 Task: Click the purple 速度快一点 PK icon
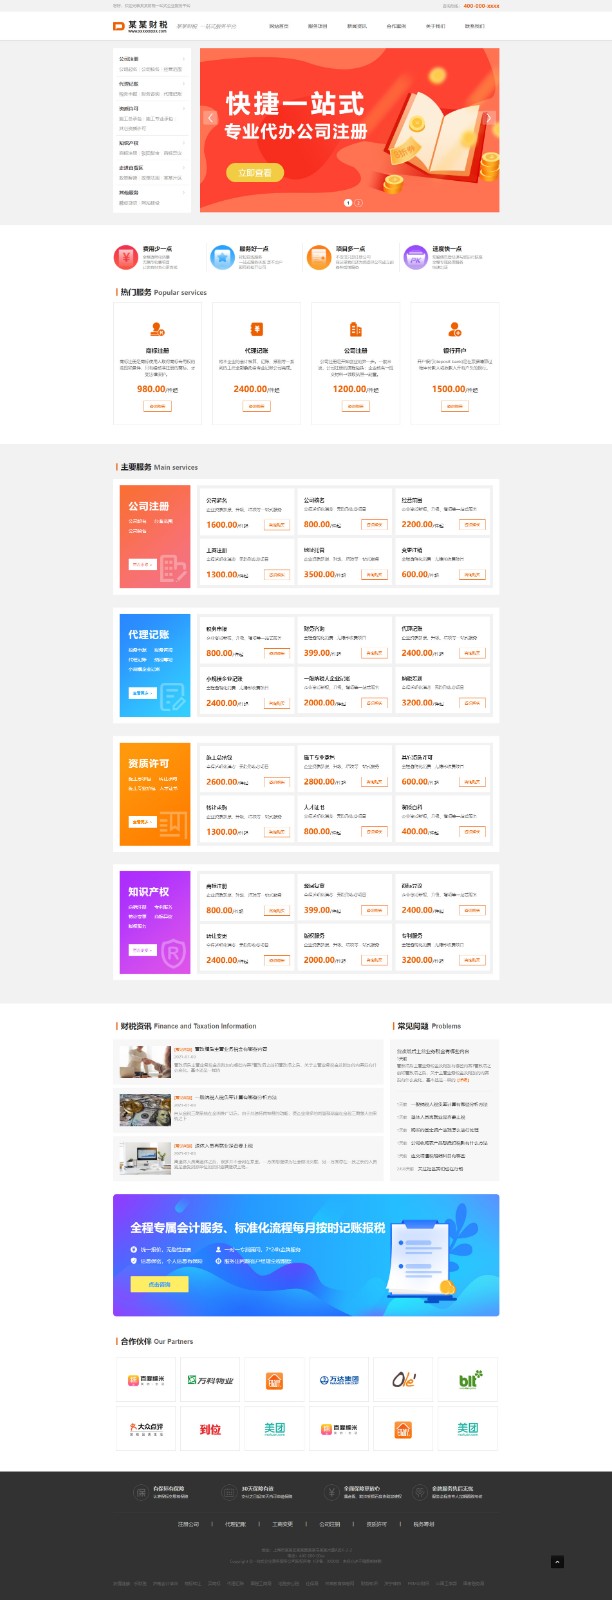(x=414, y=258)
